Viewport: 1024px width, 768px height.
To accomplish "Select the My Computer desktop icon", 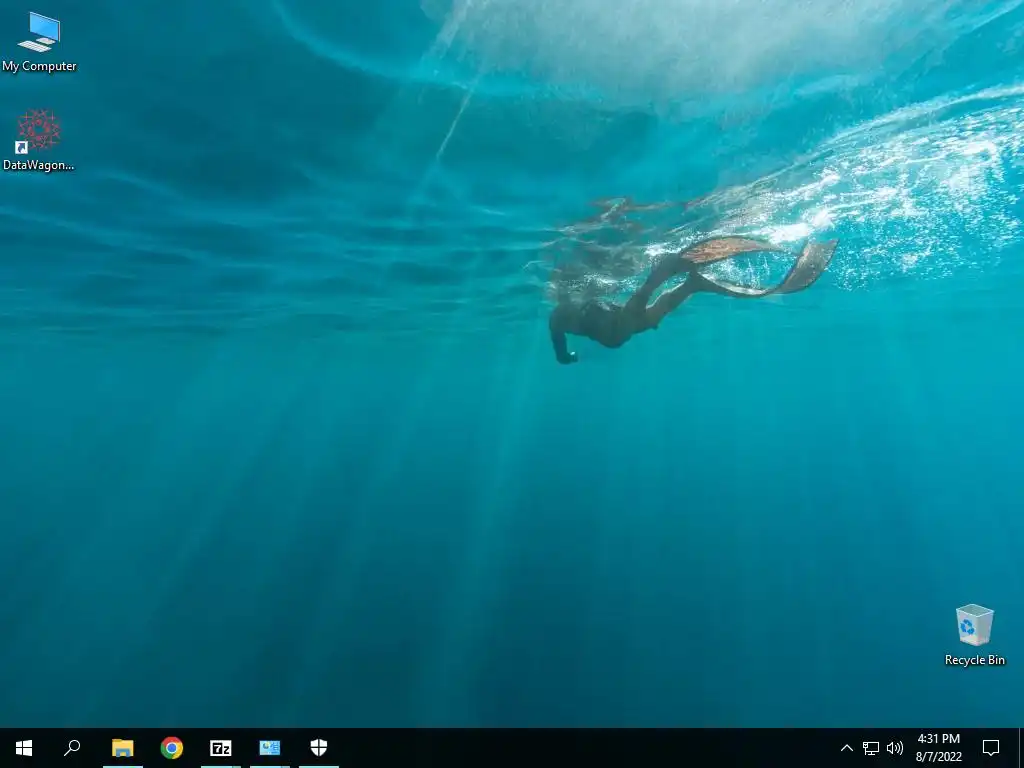I will tap(39, 41).
